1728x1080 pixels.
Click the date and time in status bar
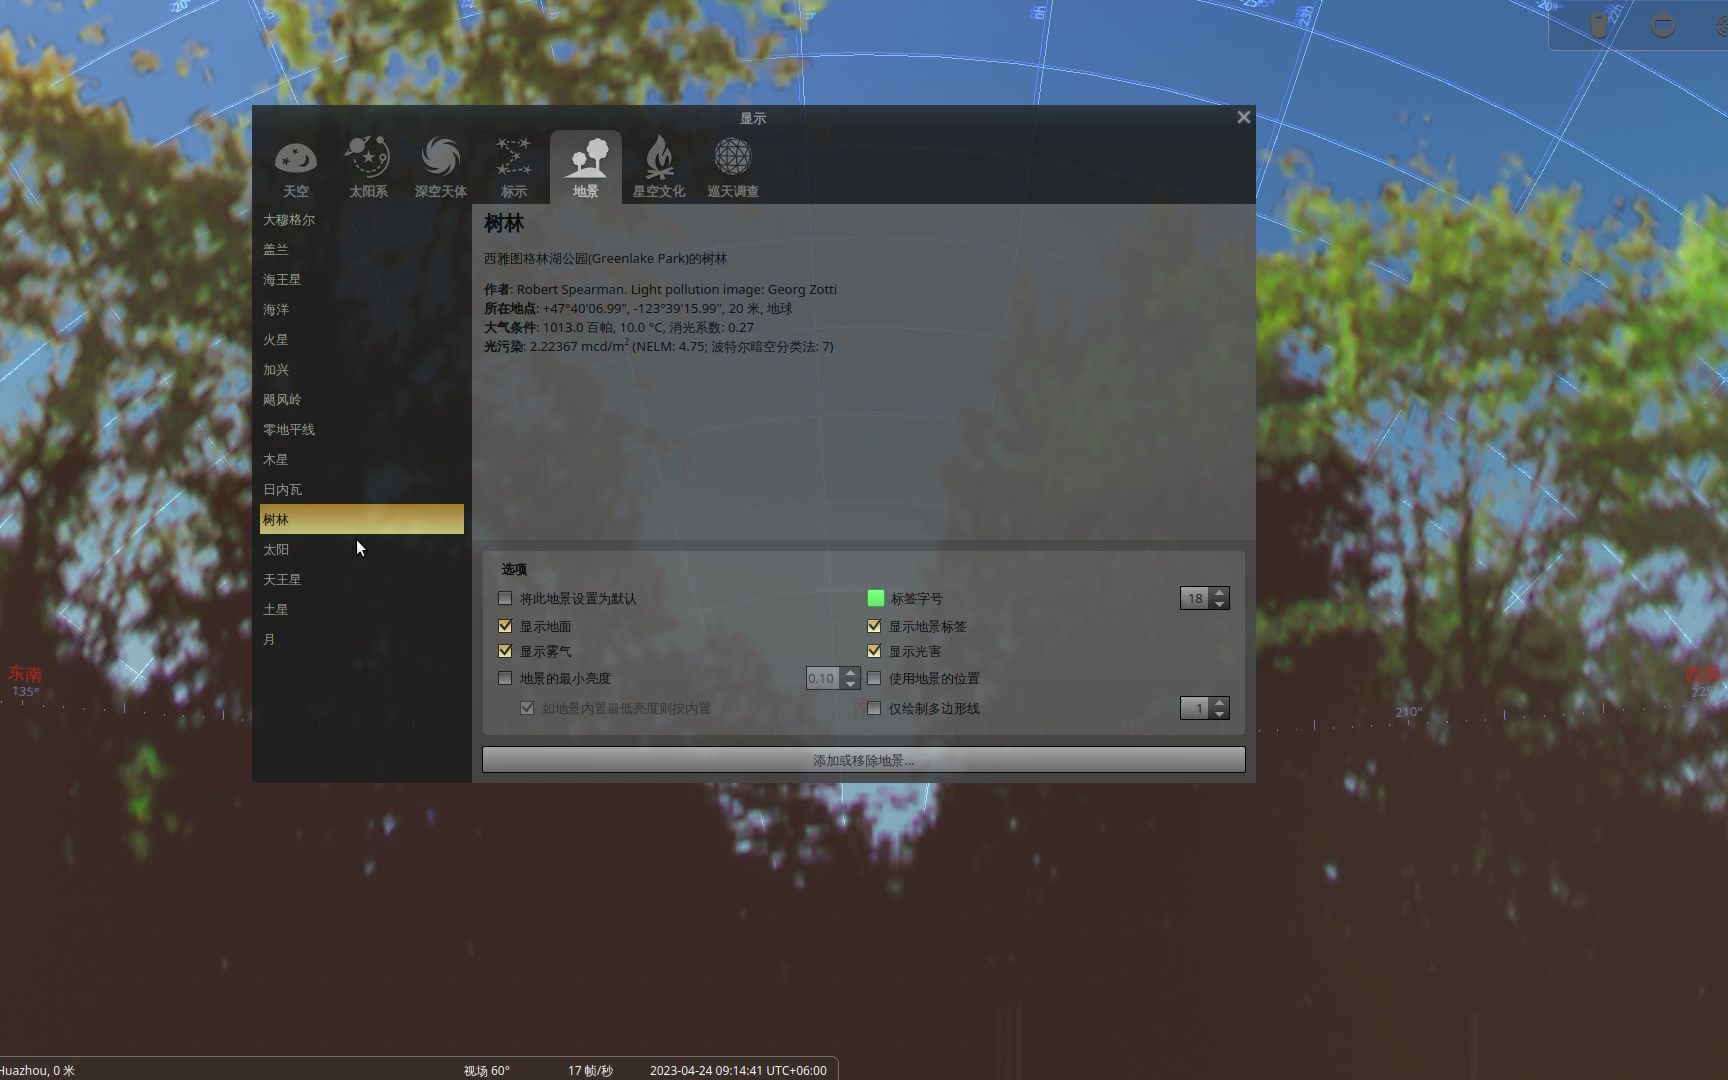pos(738,1070)
